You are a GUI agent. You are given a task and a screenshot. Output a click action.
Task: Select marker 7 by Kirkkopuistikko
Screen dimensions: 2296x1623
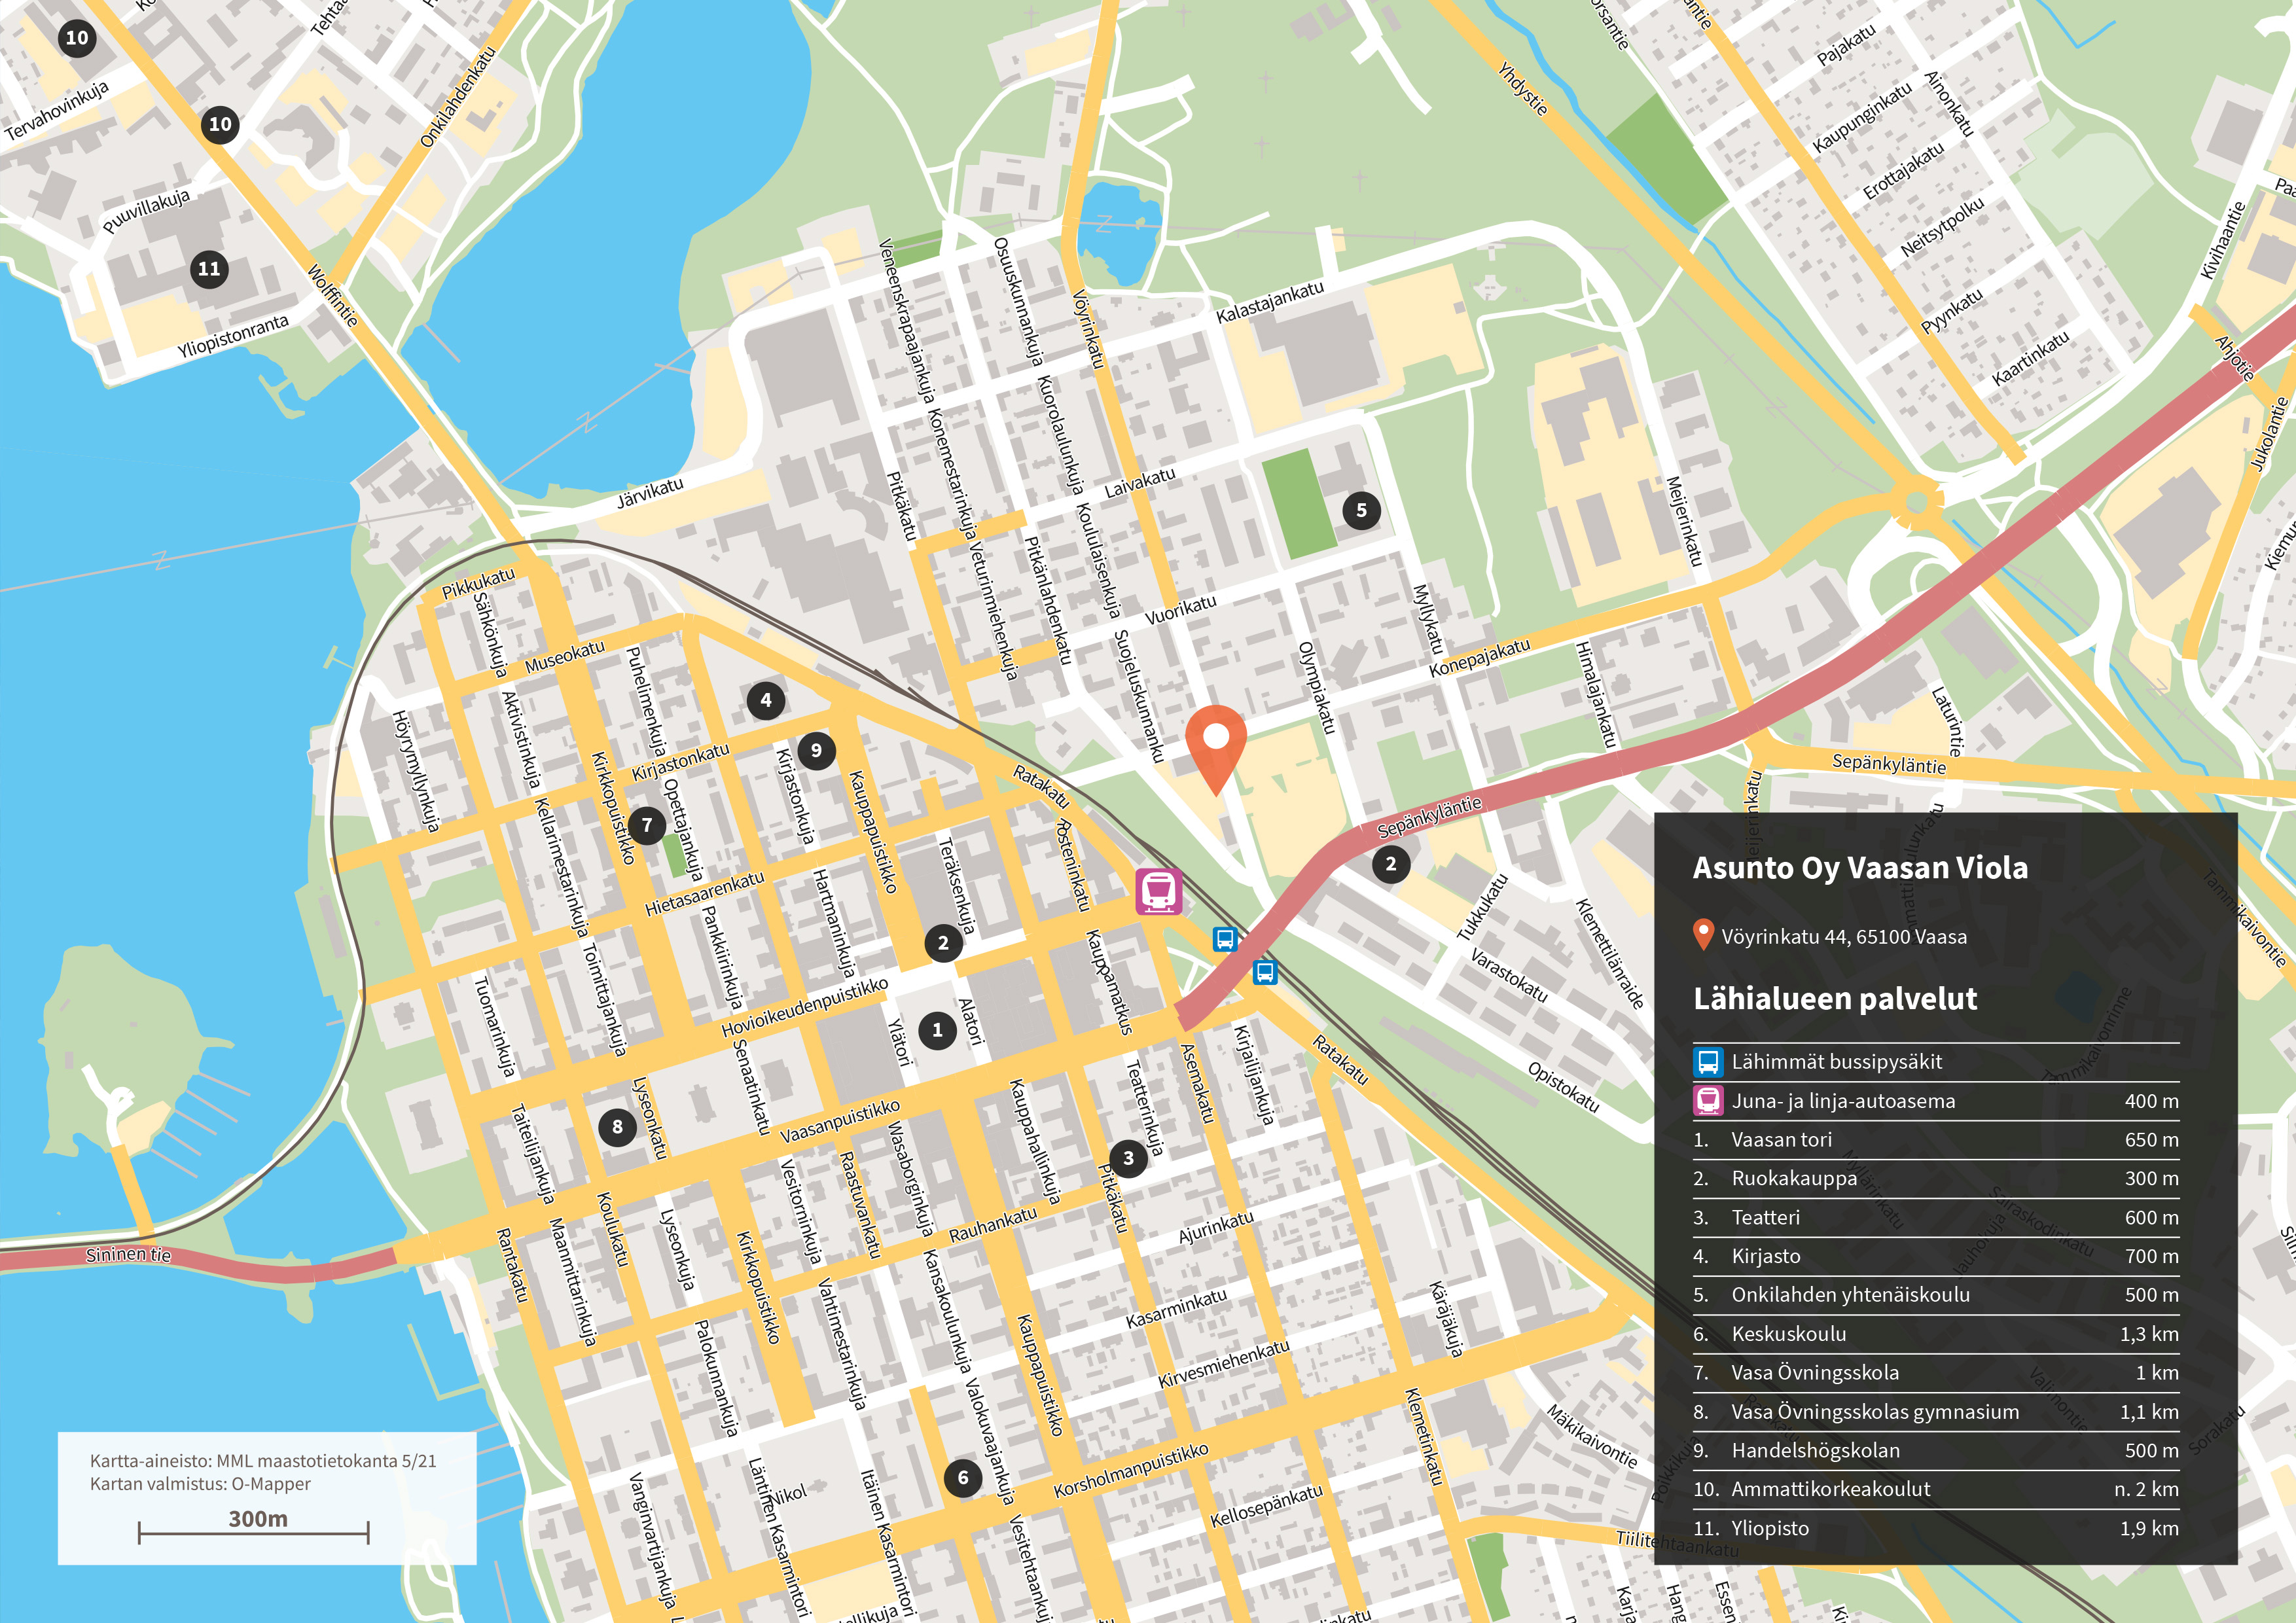[647, 825]
